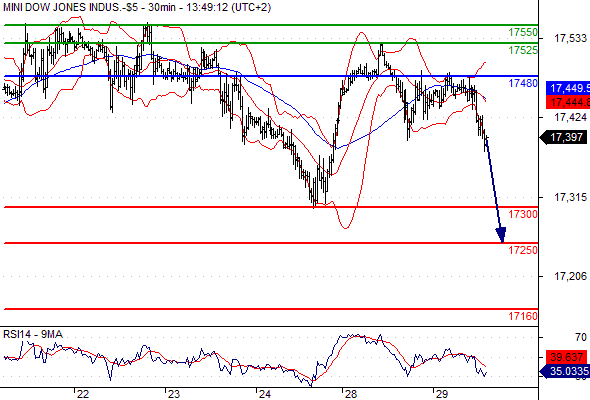Select the 17550 green resistance label

pos(523,32)
